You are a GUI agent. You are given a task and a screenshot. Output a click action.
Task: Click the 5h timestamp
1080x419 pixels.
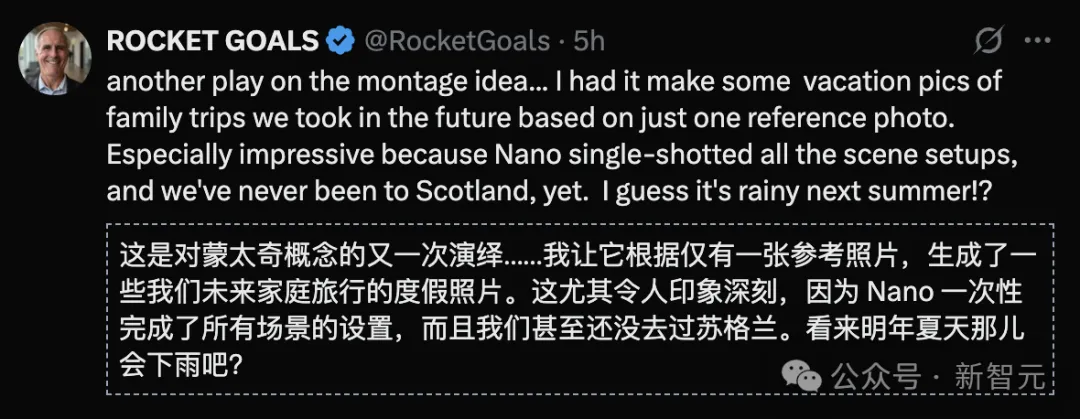(x=589, y=41)
